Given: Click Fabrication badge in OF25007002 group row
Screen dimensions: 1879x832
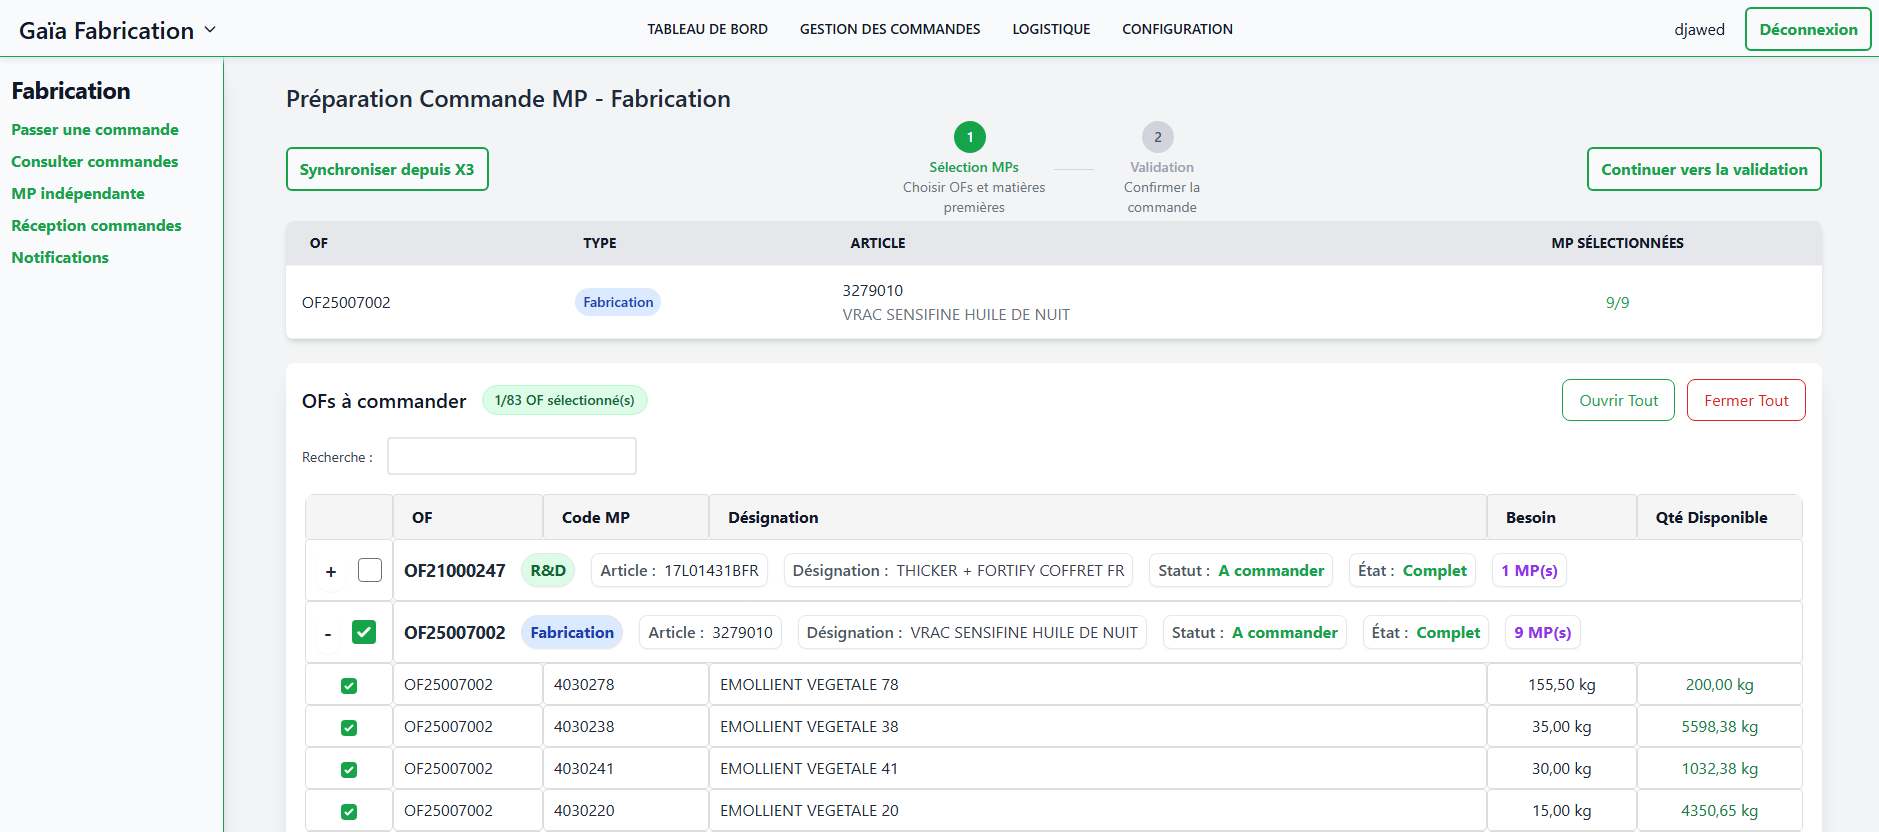Looking at the screenshot, I should (572, 632).
